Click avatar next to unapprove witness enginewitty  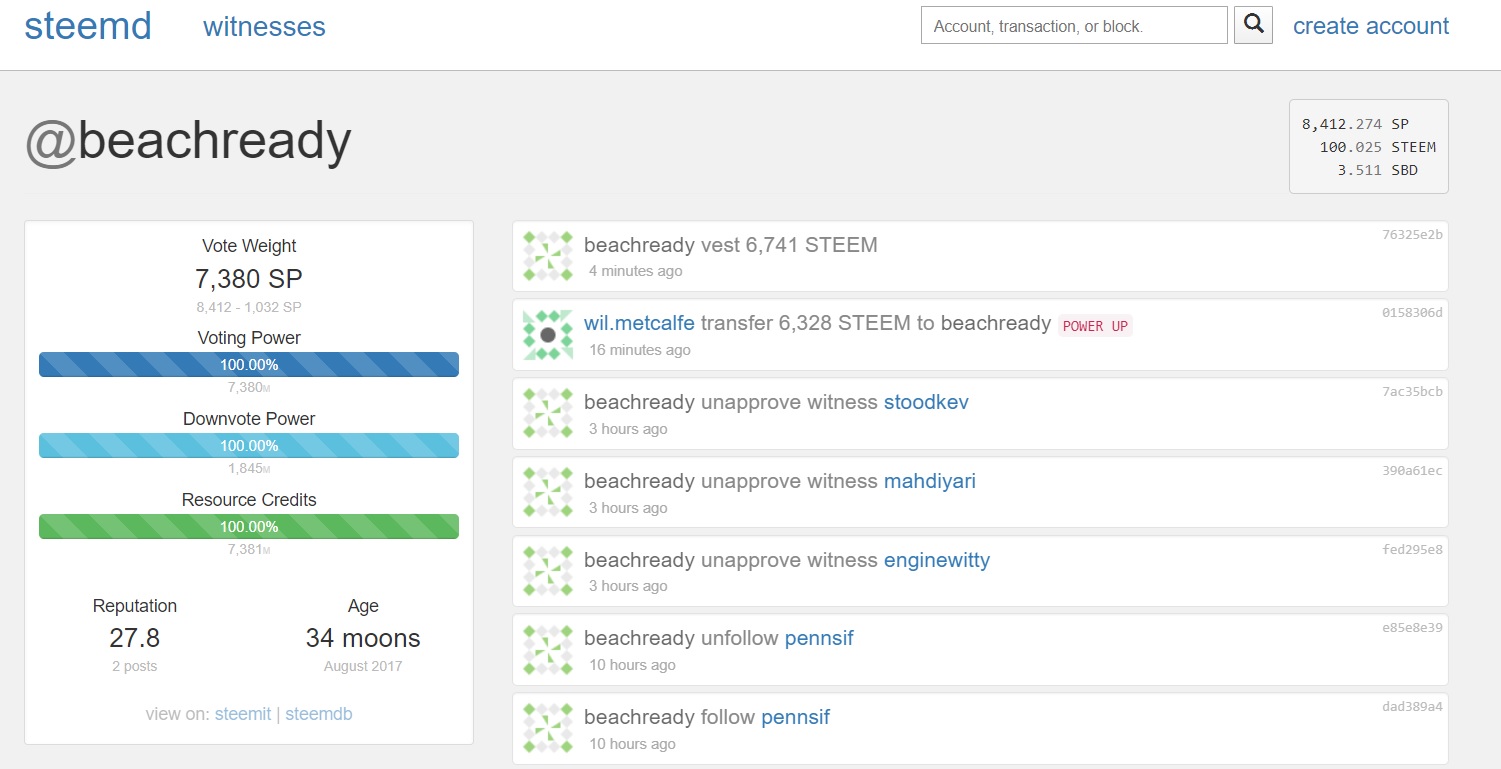click(548, 571)
